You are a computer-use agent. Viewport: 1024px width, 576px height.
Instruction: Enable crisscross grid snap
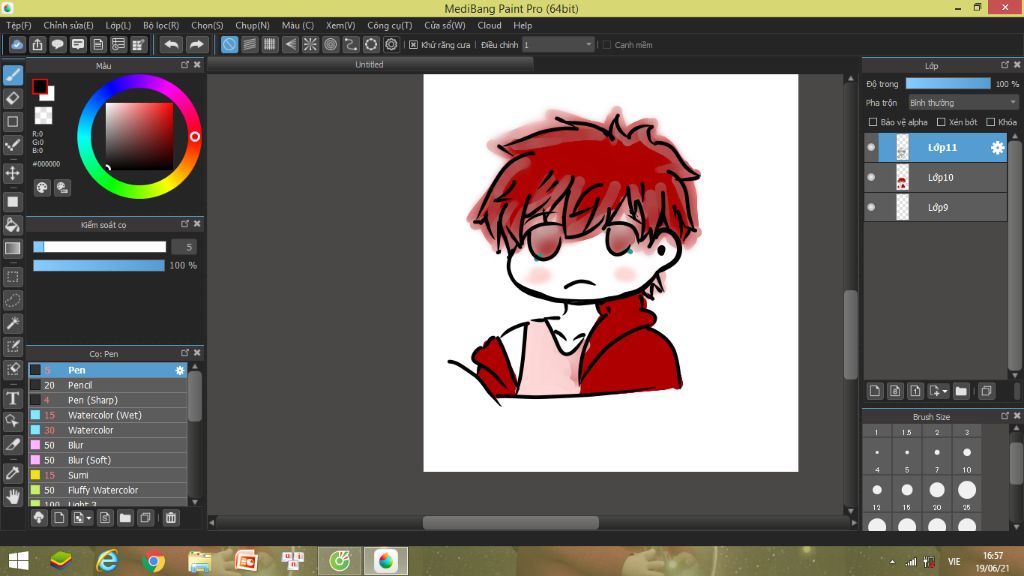point(270,44)
